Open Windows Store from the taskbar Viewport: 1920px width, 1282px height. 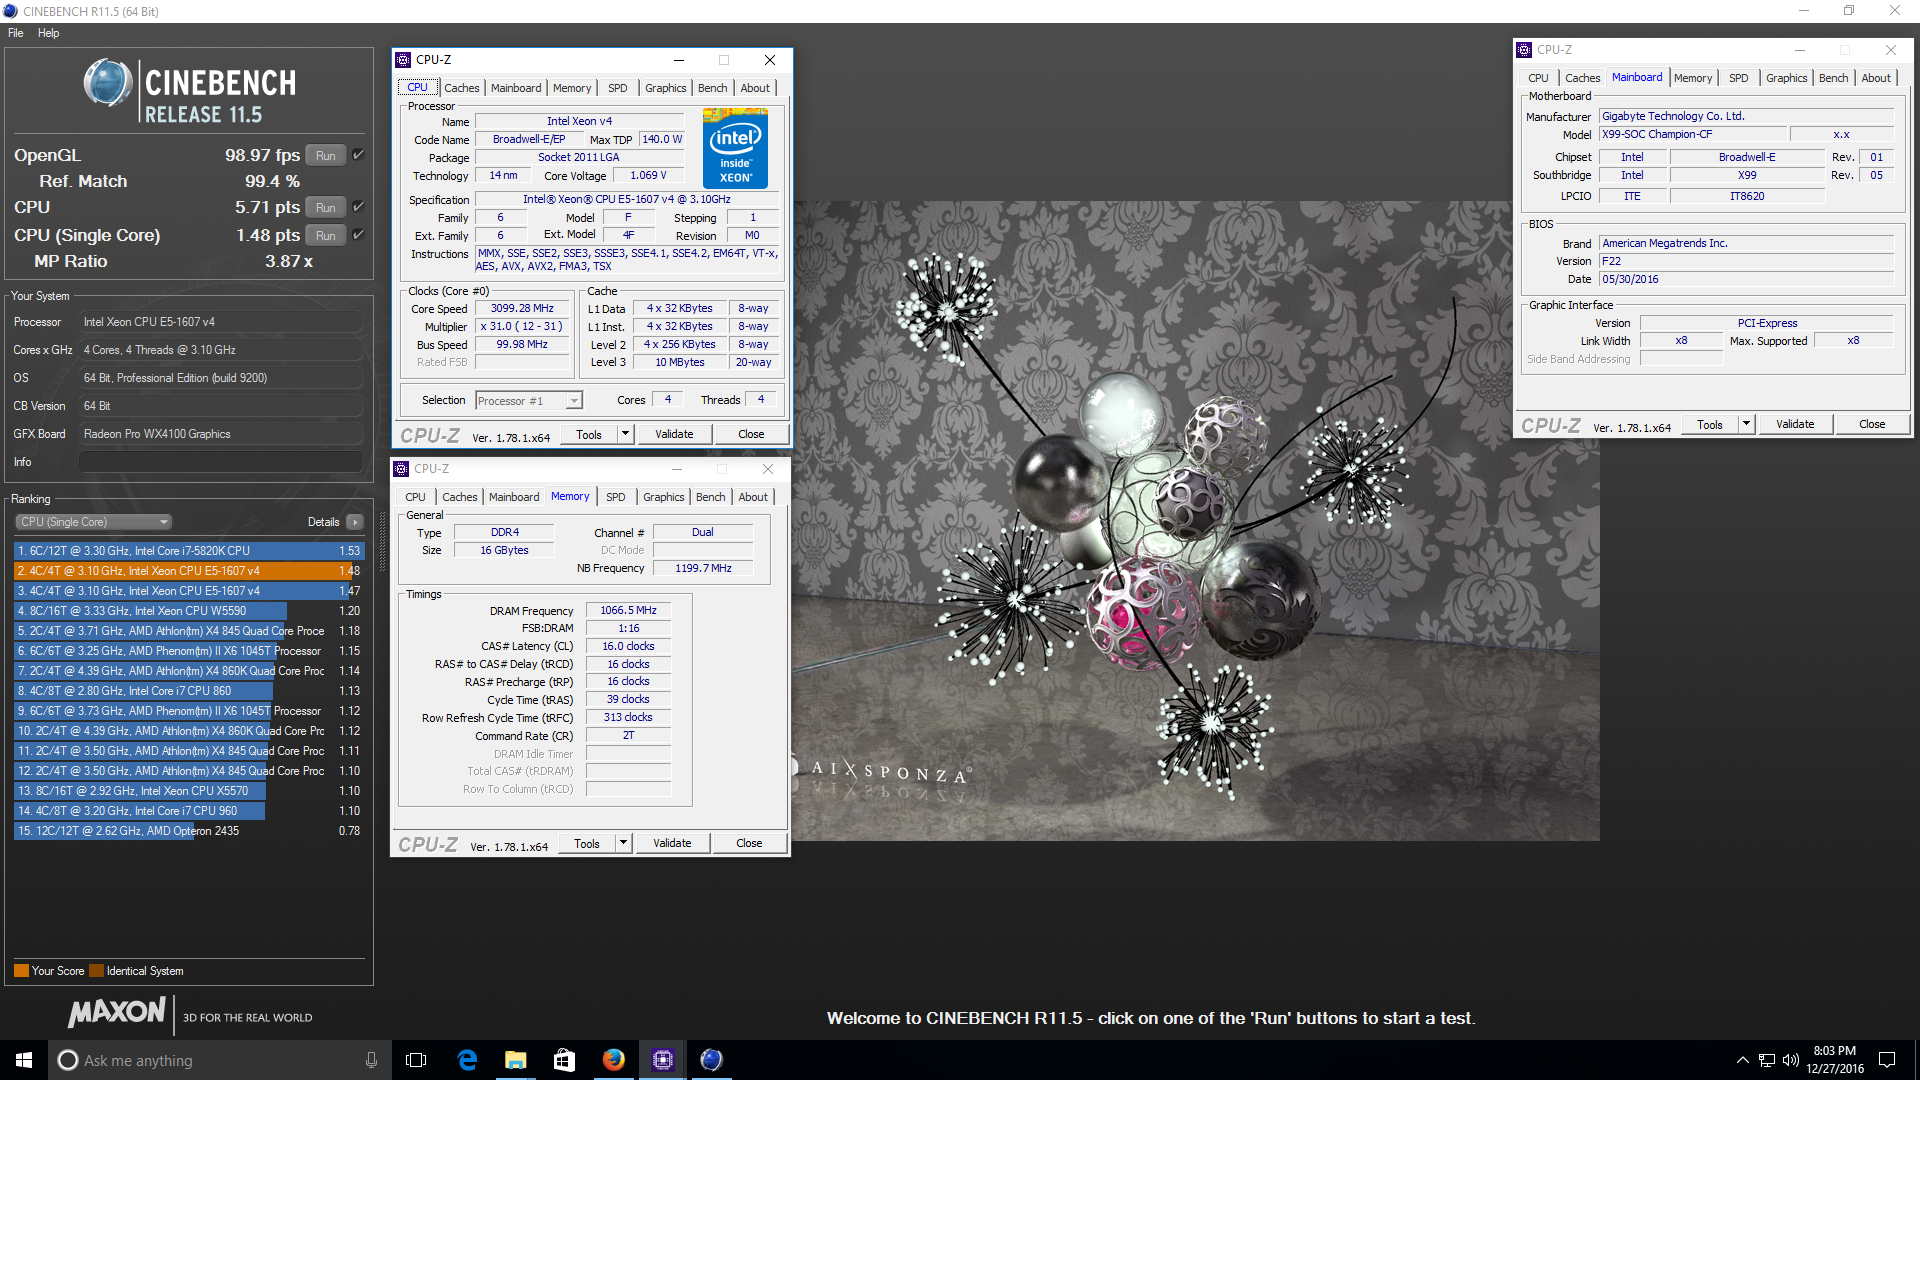tap(564, 1060)
